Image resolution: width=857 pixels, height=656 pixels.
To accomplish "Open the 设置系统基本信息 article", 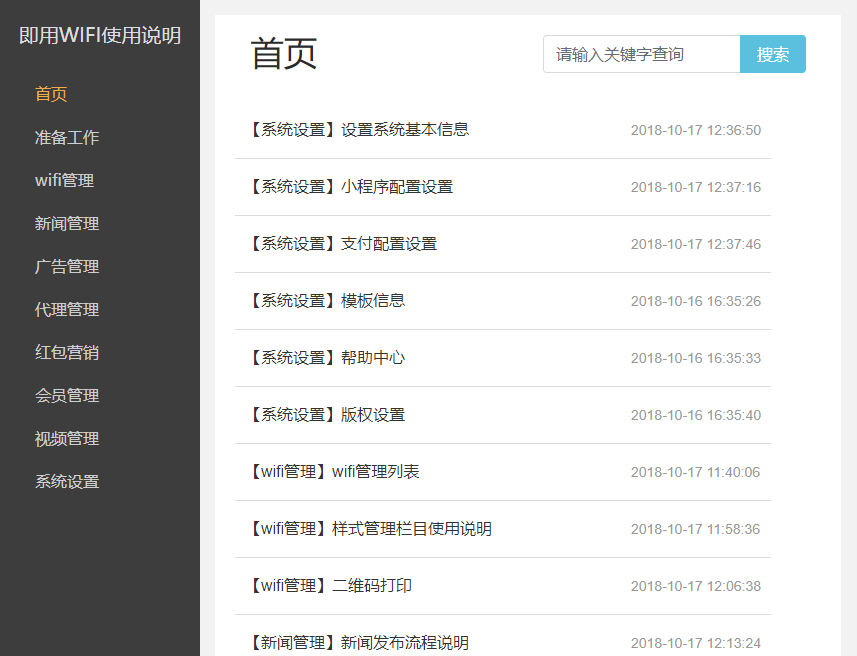I will [x=358, y=129].
